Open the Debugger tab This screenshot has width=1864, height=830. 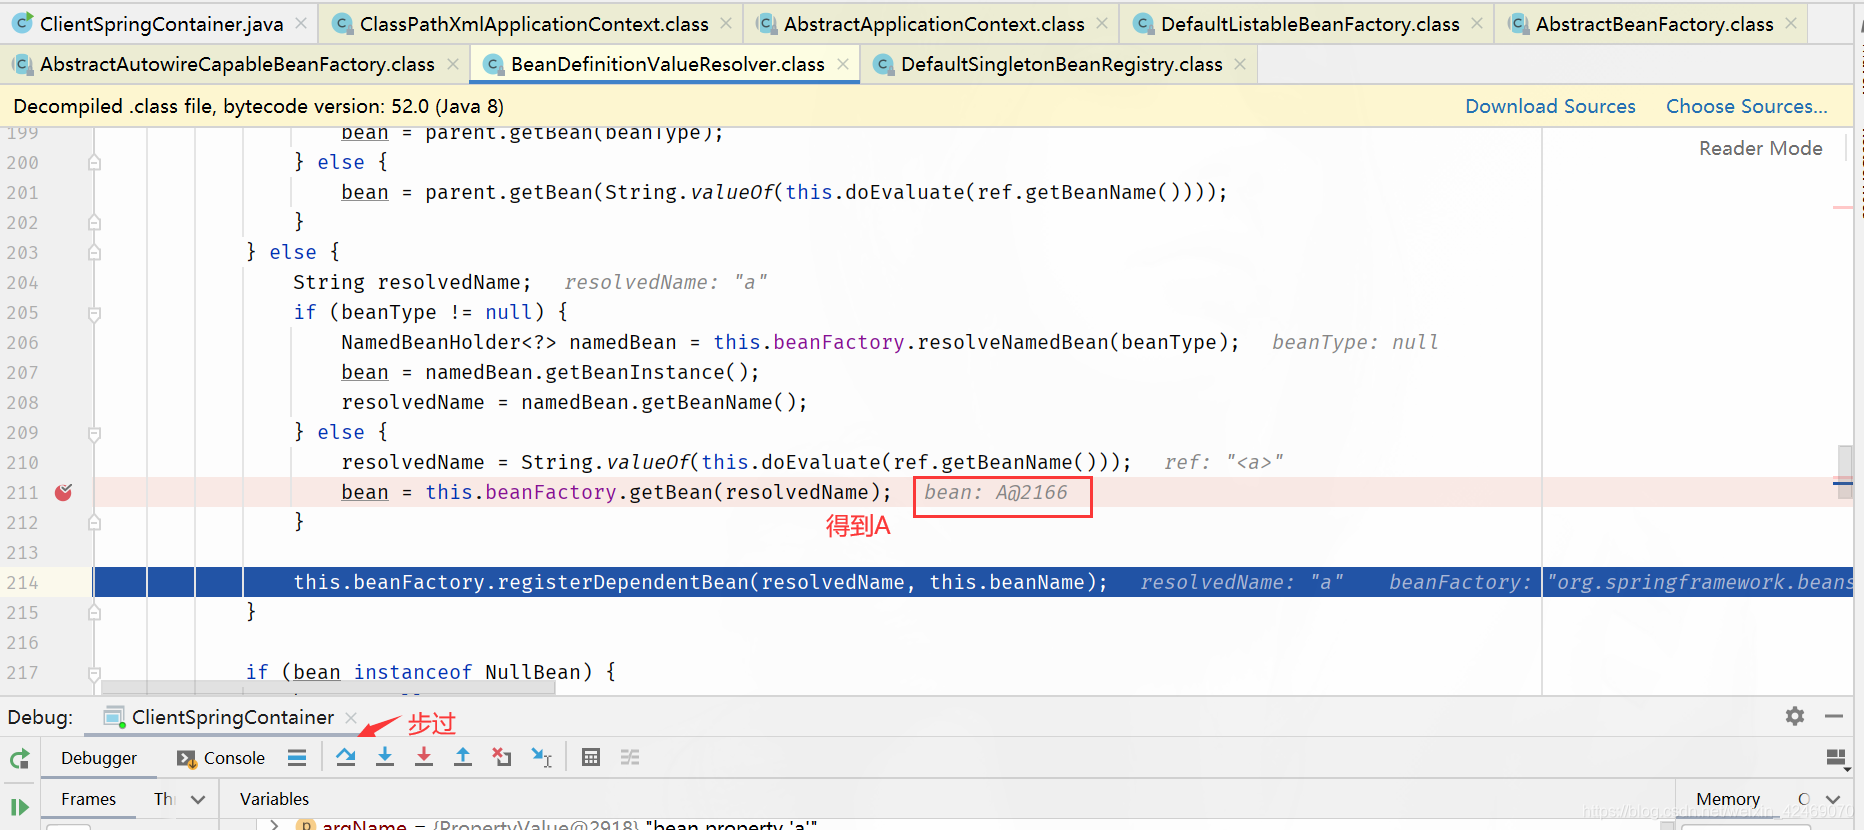[99, 758]
